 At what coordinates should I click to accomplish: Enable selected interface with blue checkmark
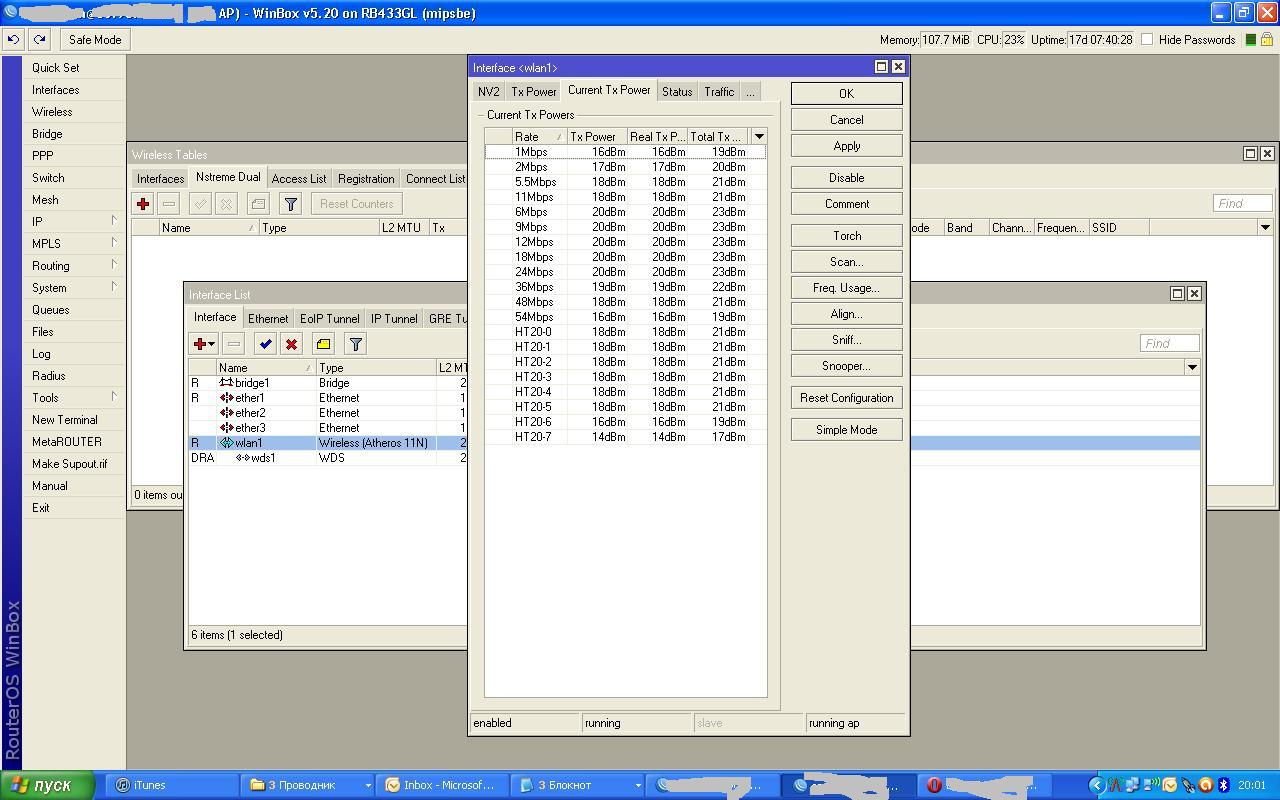[265, 344]
